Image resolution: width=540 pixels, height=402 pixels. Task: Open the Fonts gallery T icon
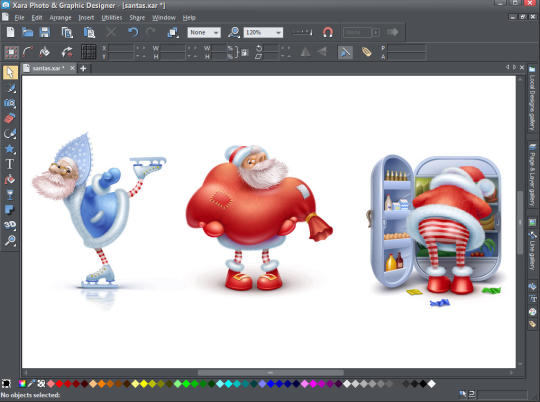point(532,299)
